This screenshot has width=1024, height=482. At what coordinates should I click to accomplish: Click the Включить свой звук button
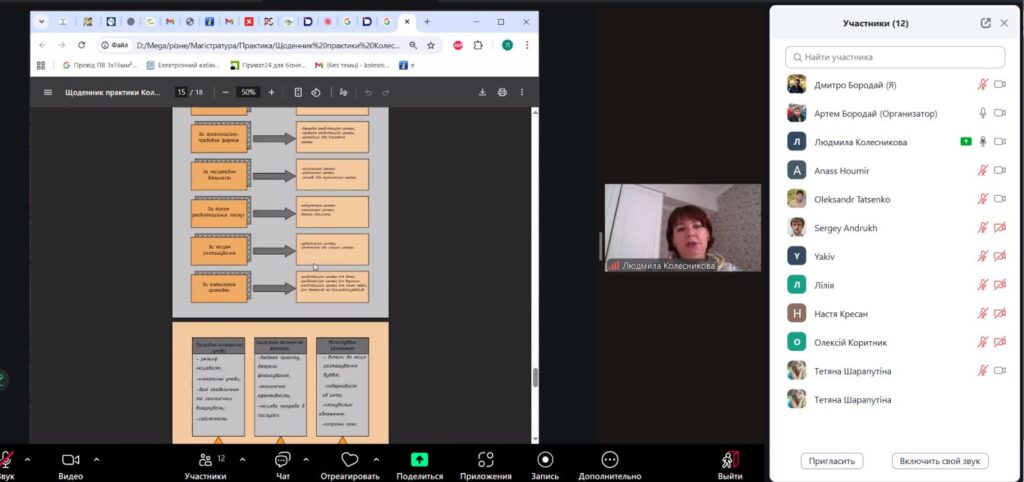click(939, 461)
